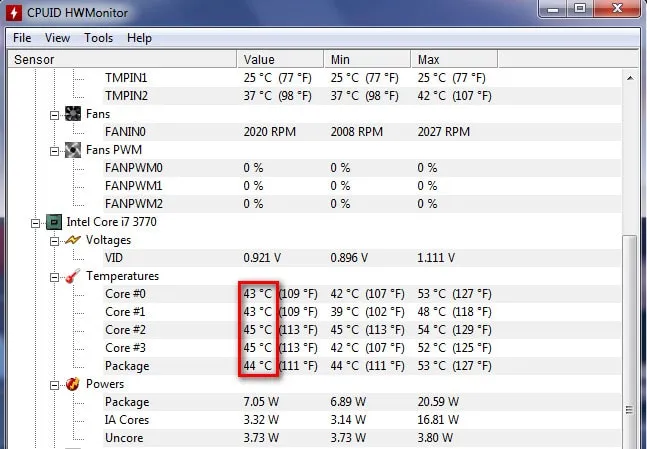The height and width of the screenshot is (449, 647).
Task: Collapse the Powers tree node
Action: click(54, 386)
